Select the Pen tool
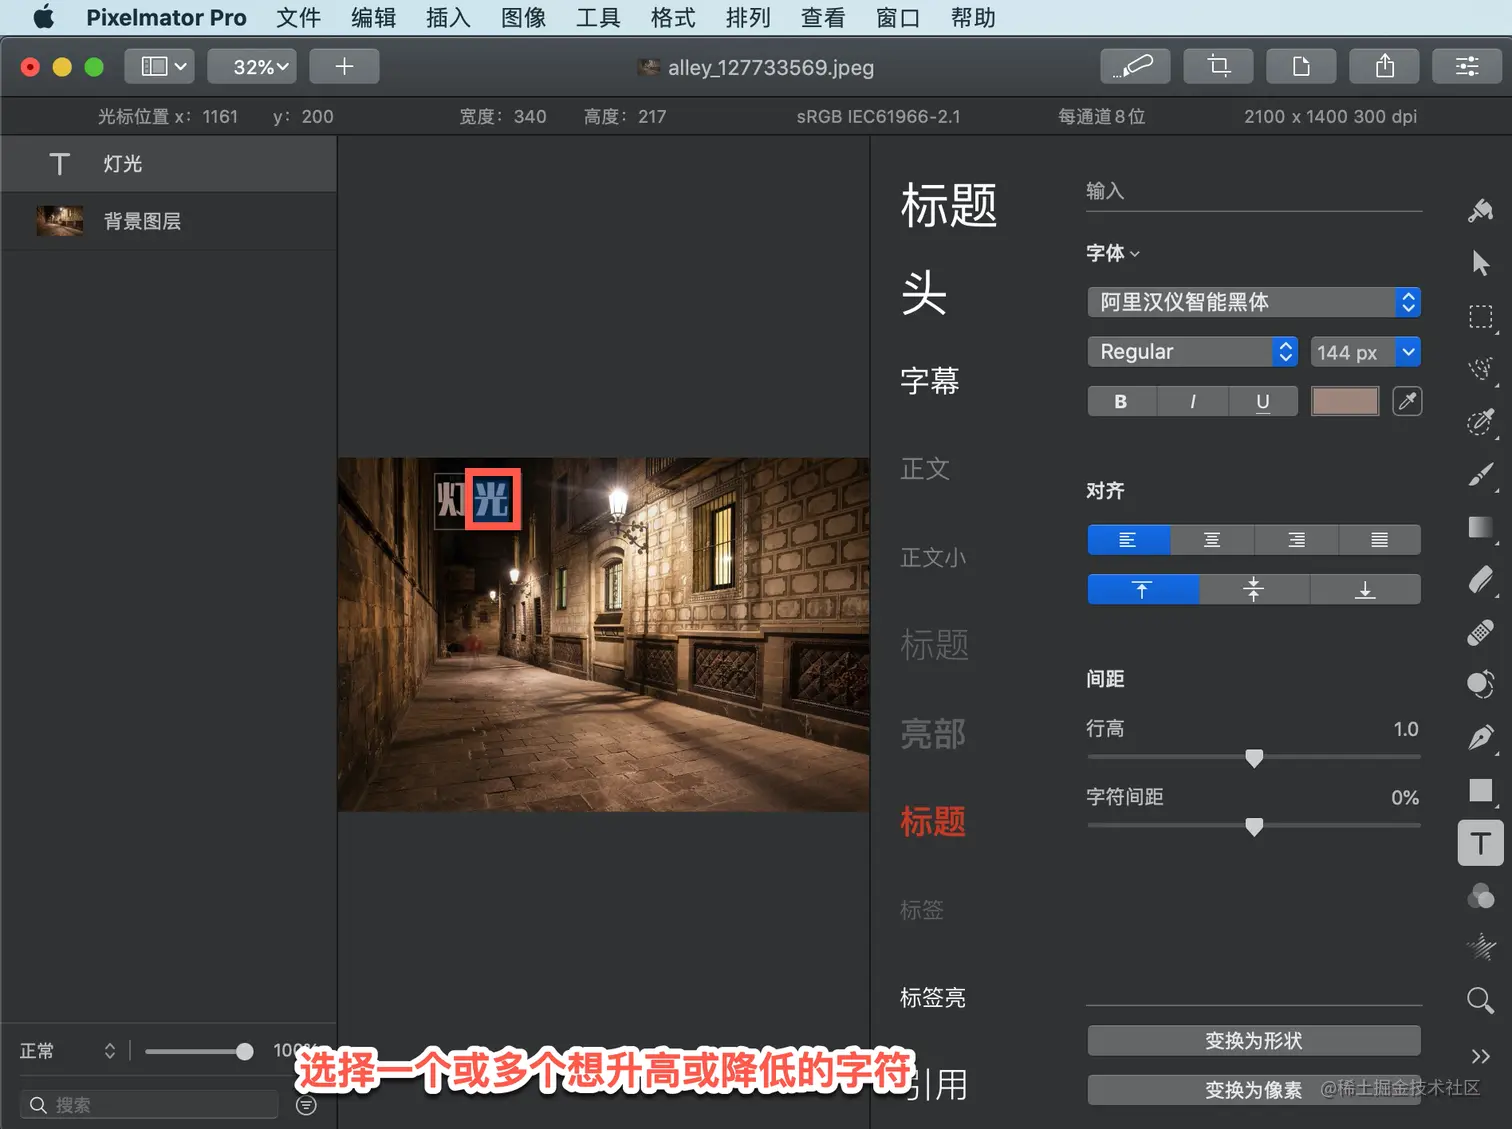 click(1480, 738)
